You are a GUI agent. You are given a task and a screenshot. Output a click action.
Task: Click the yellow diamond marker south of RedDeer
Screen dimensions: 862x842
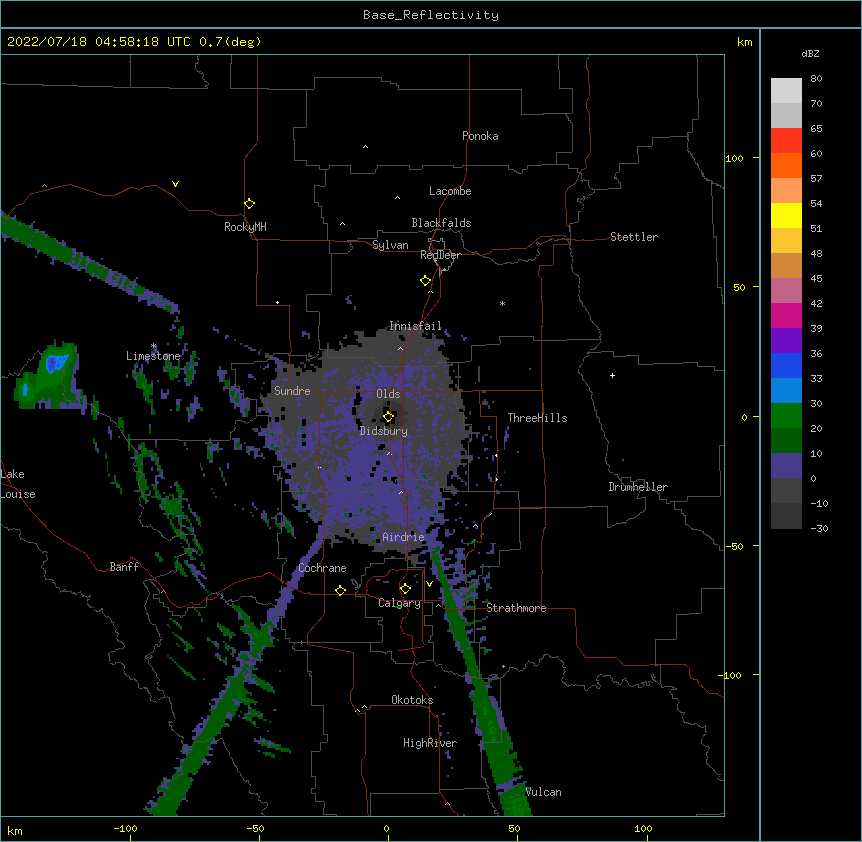pyautogui.click(x=425, y=281)
